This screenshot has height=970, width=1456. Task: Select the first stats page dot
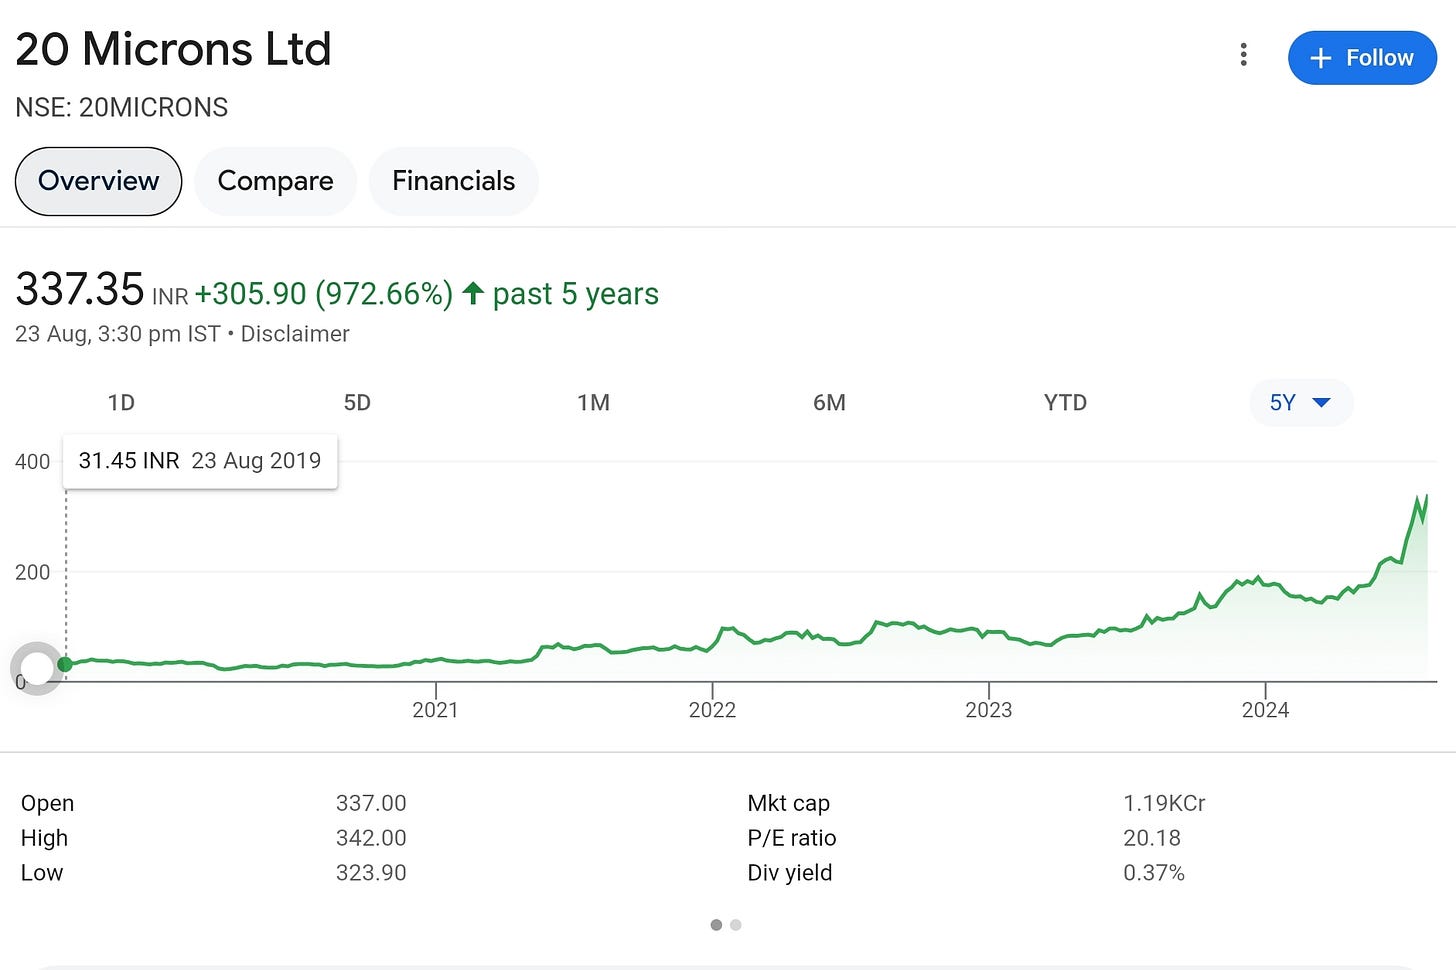click(x=716, y=925)
